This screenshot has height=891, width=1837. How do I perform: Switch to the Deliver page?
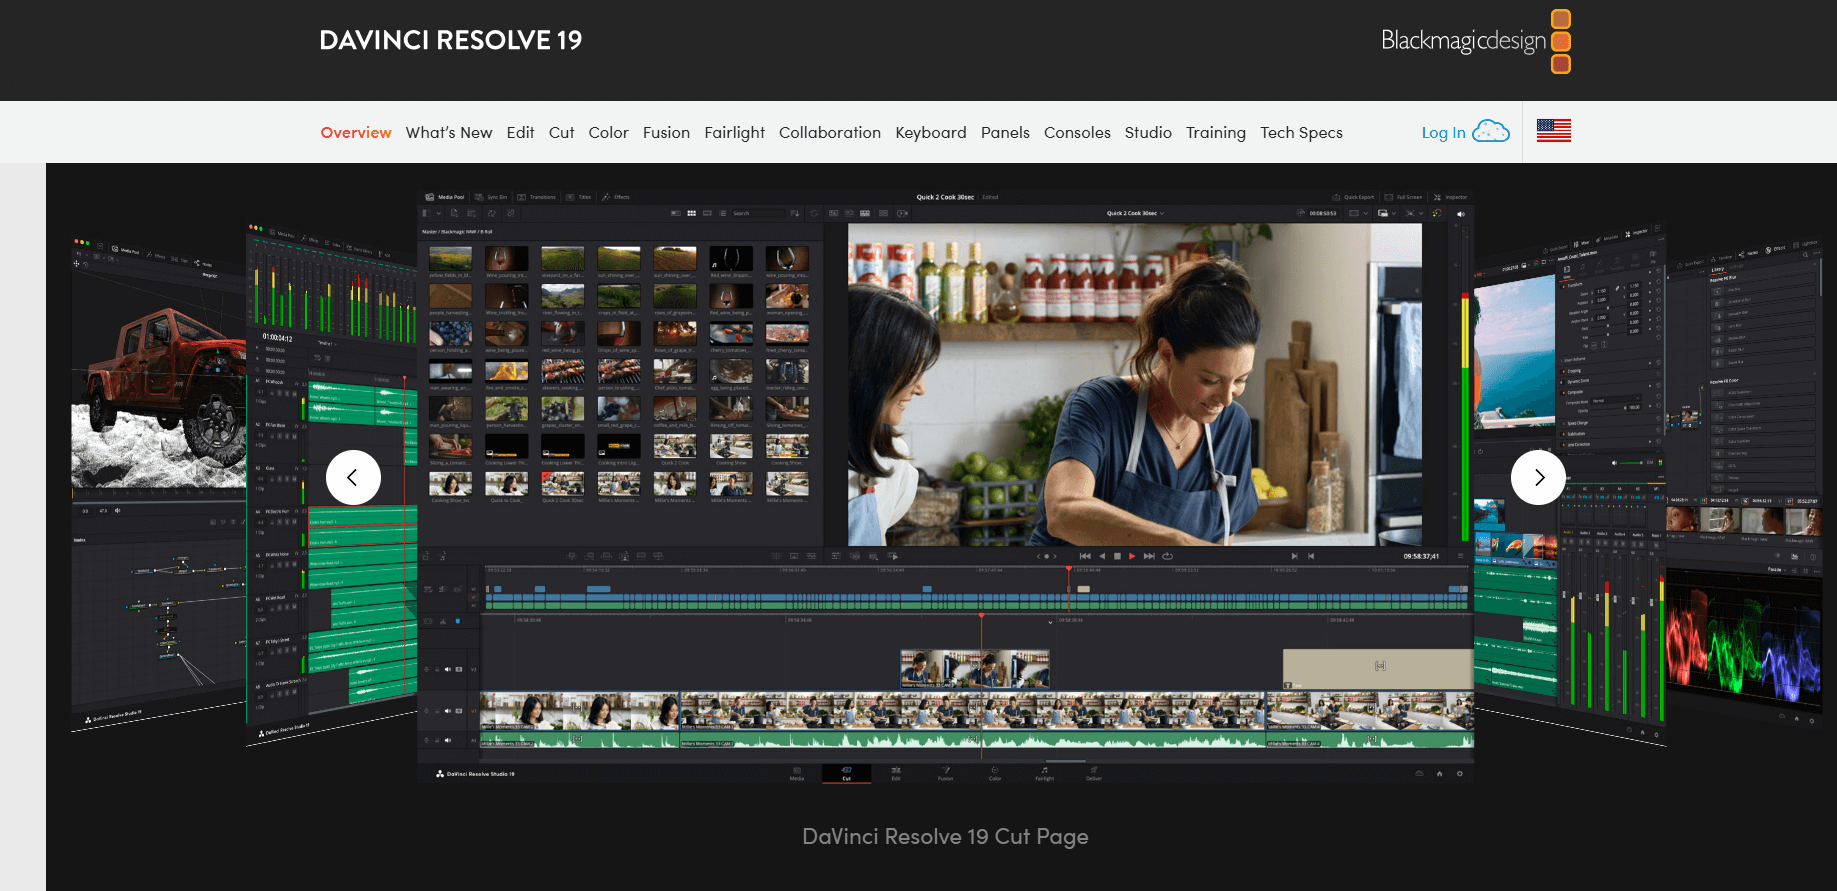coord(1094,773)
